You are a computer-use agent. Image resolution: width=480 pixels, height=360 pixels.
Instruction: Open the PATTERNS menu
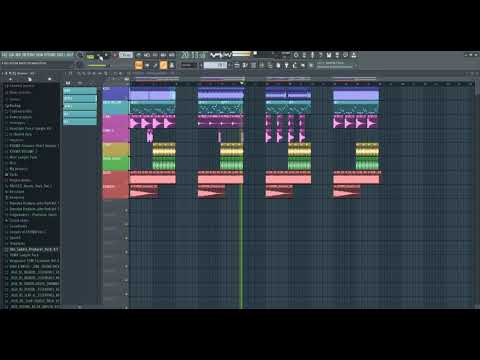tap(28, 55)
